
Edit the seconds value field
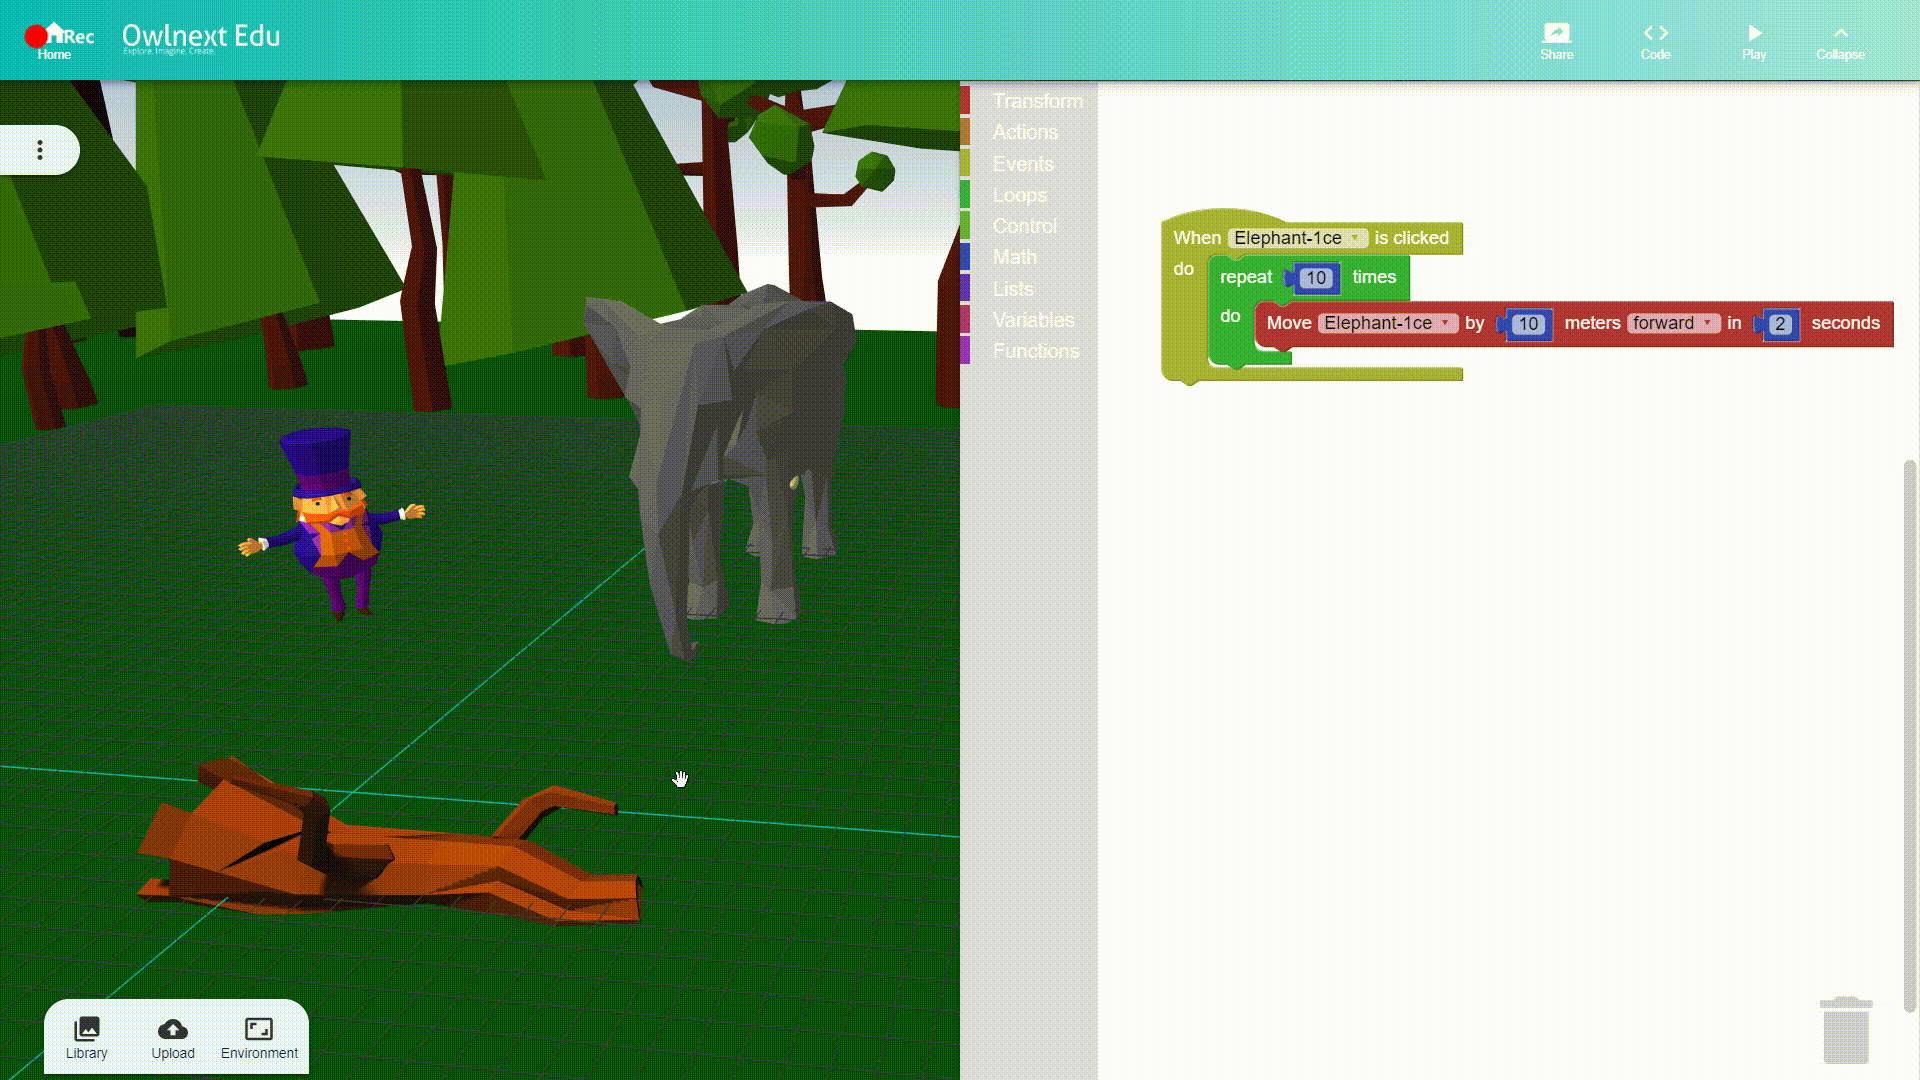pyautogui.click(x=1779, y=324)
